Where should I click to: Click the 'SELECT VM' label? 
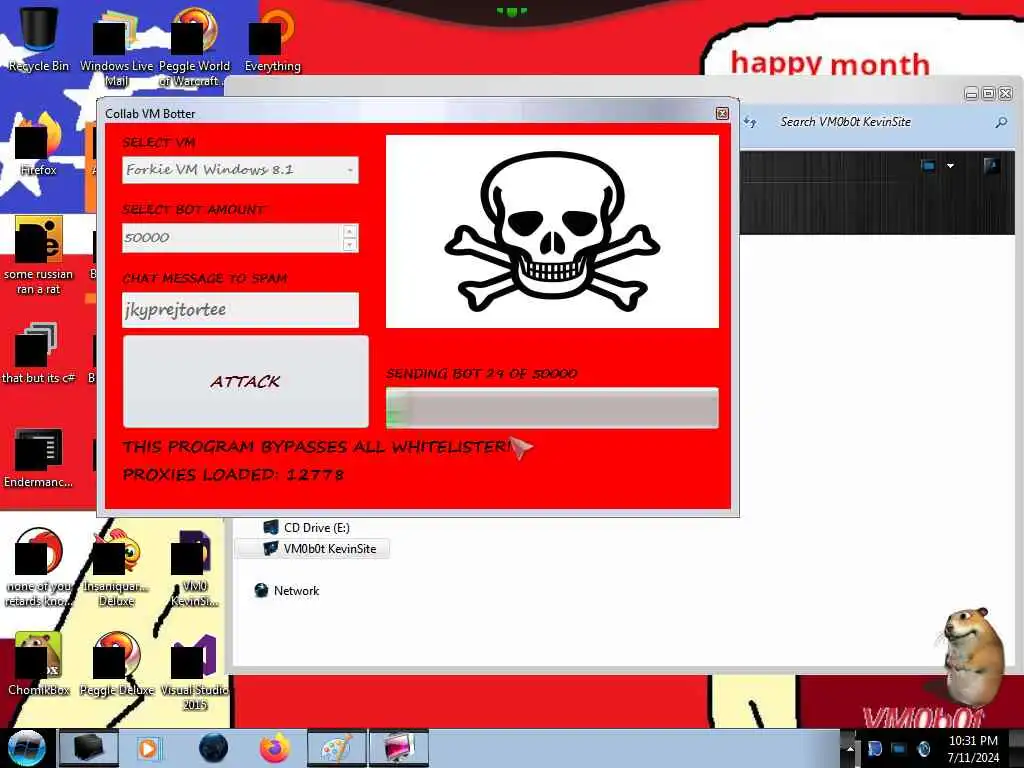(x=159, y=142)
